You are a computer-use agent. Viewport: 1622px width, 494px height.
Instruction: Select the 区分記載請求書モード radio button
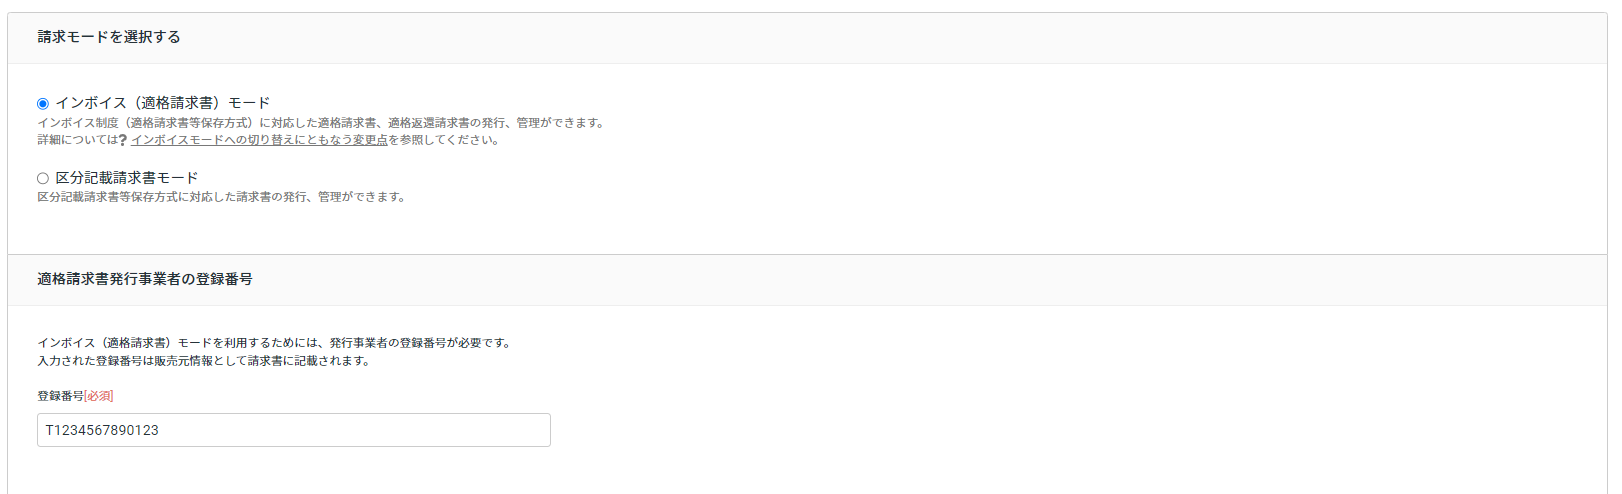pos(43,179)
